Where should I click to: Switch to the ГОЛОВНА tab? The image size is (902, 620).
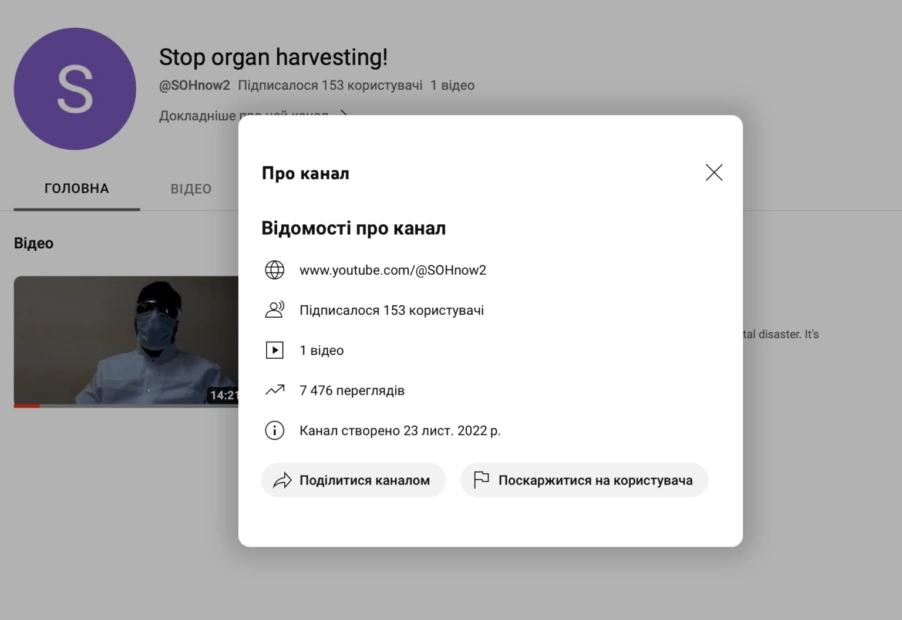pyautogui.click(x=77, y=189)
